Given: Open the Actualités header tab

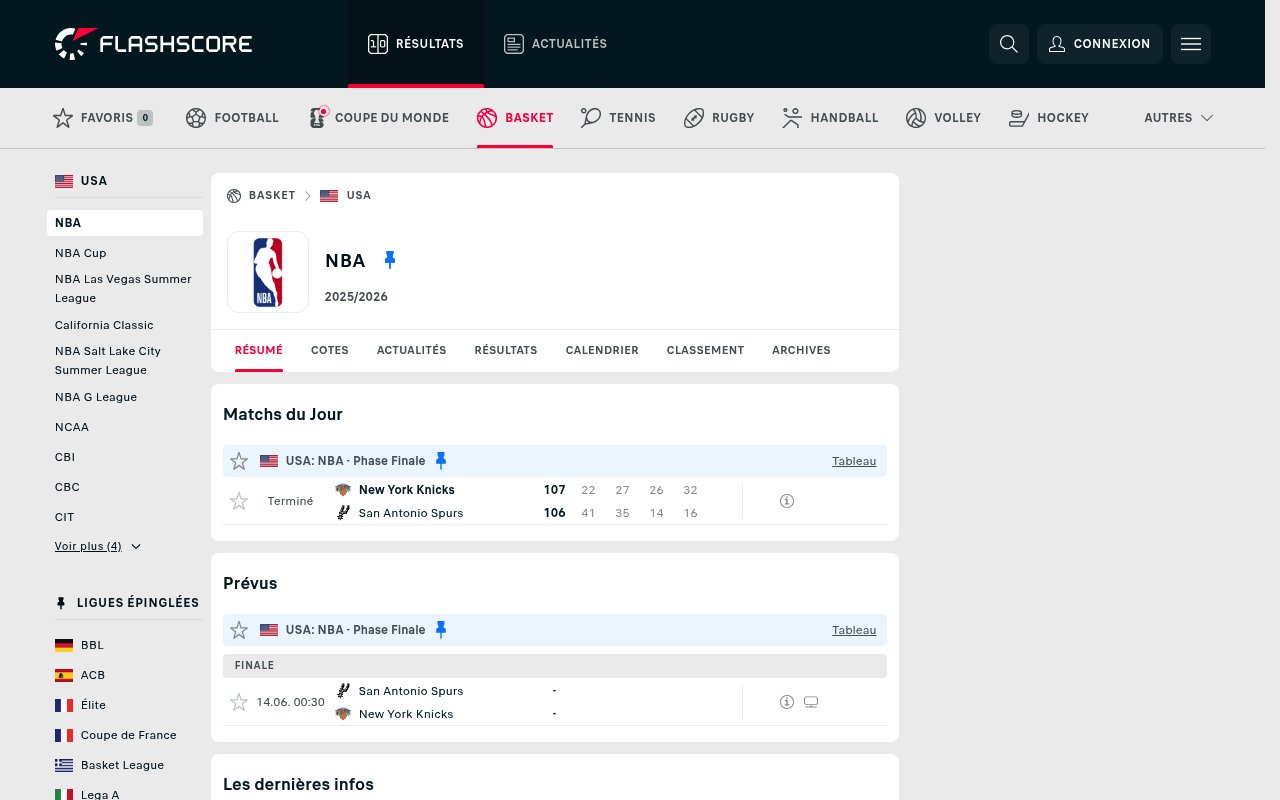Looking at the screenshot, I should [x=556, y=44].
